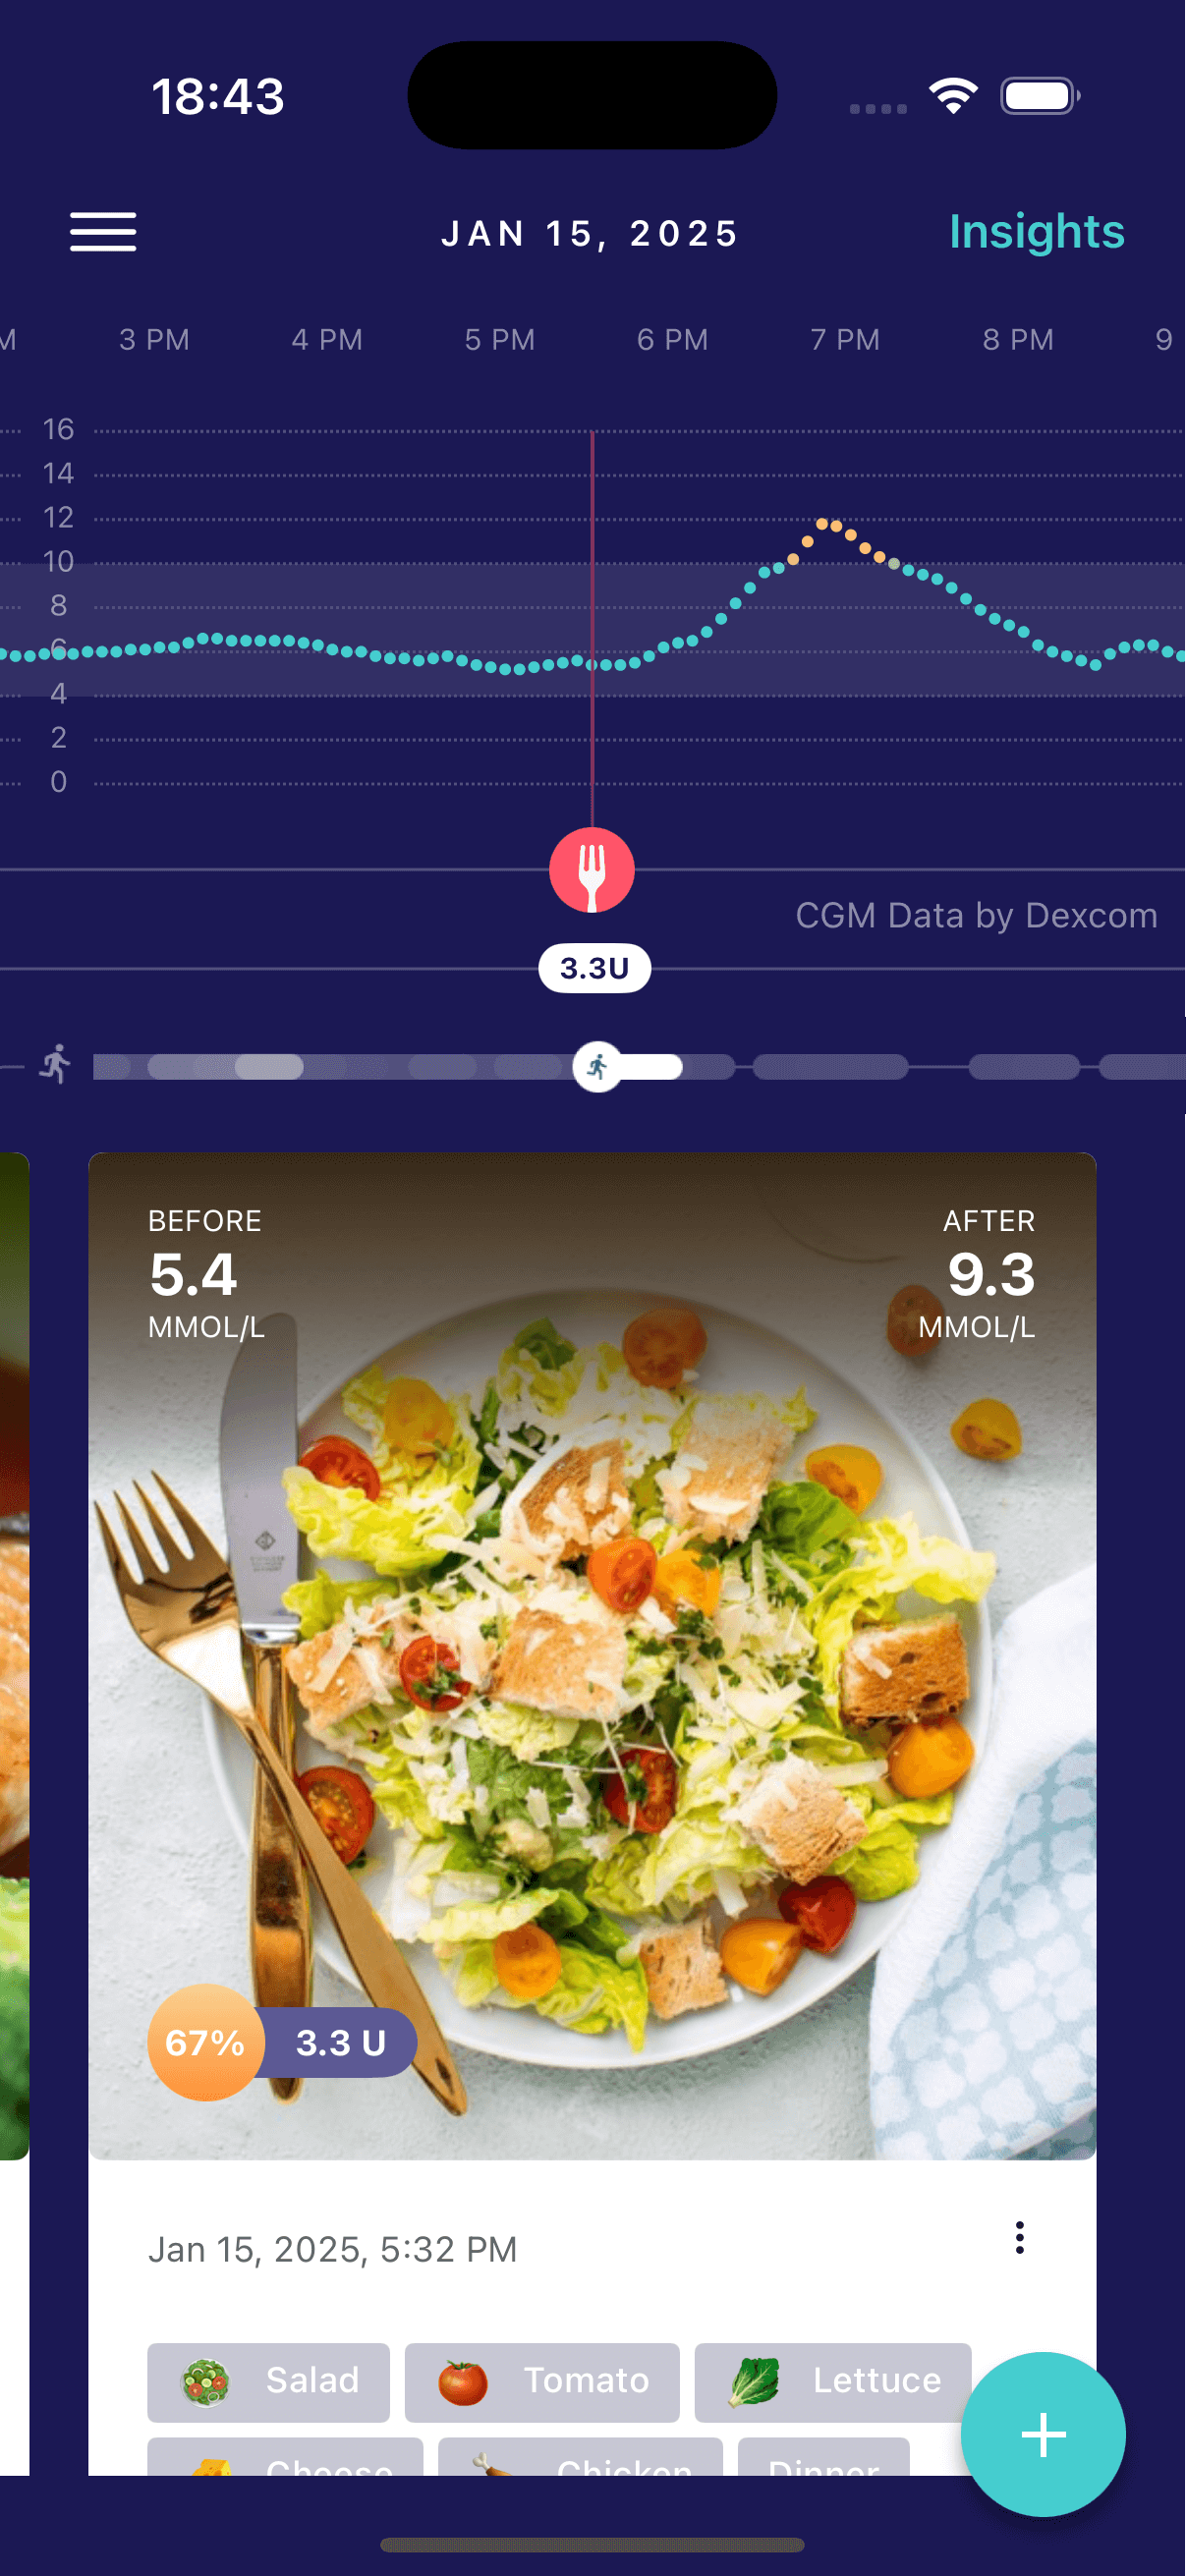Image resolution: width=1186 pixels, height=2576 pixels.
Task: Tap the running activity marker on timeline
Action: (597, 1067)
